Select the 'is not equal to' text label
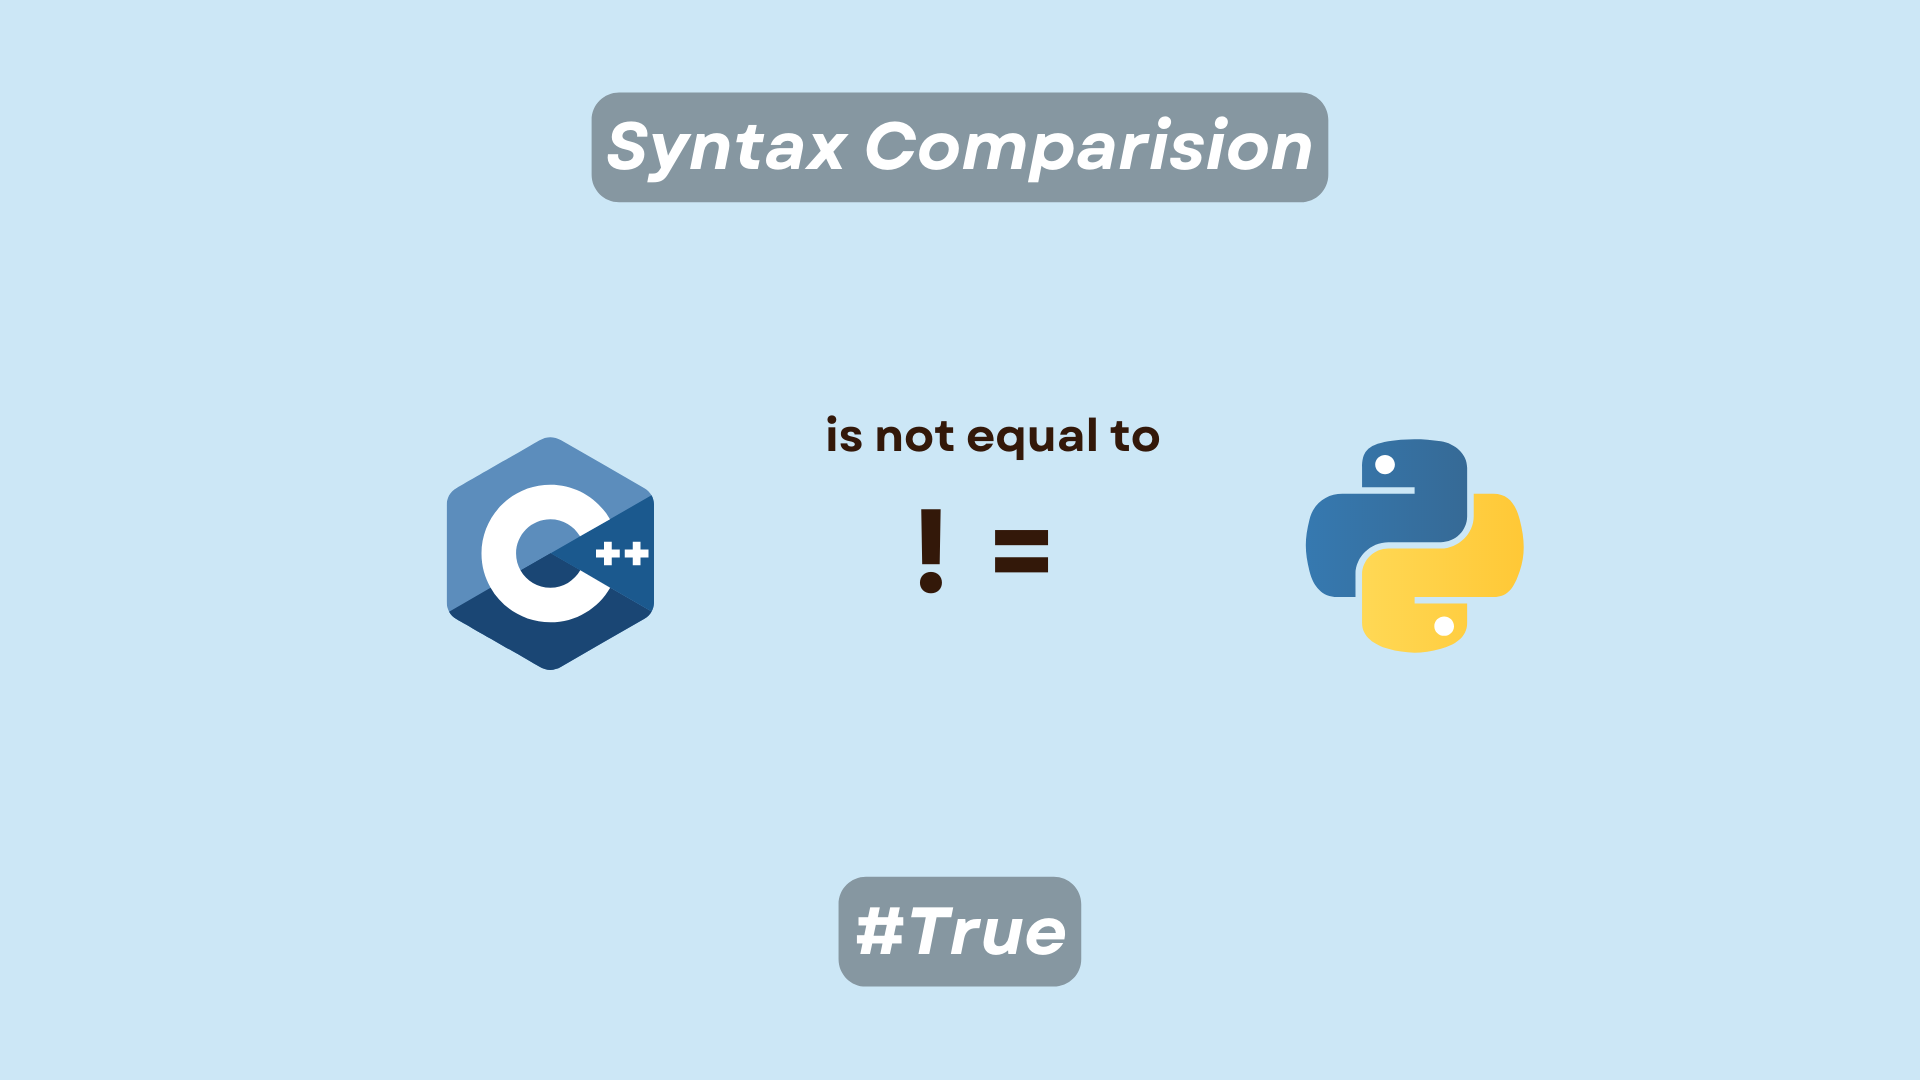This screenshot has width=1920, height=1080. tap(989, 434)
